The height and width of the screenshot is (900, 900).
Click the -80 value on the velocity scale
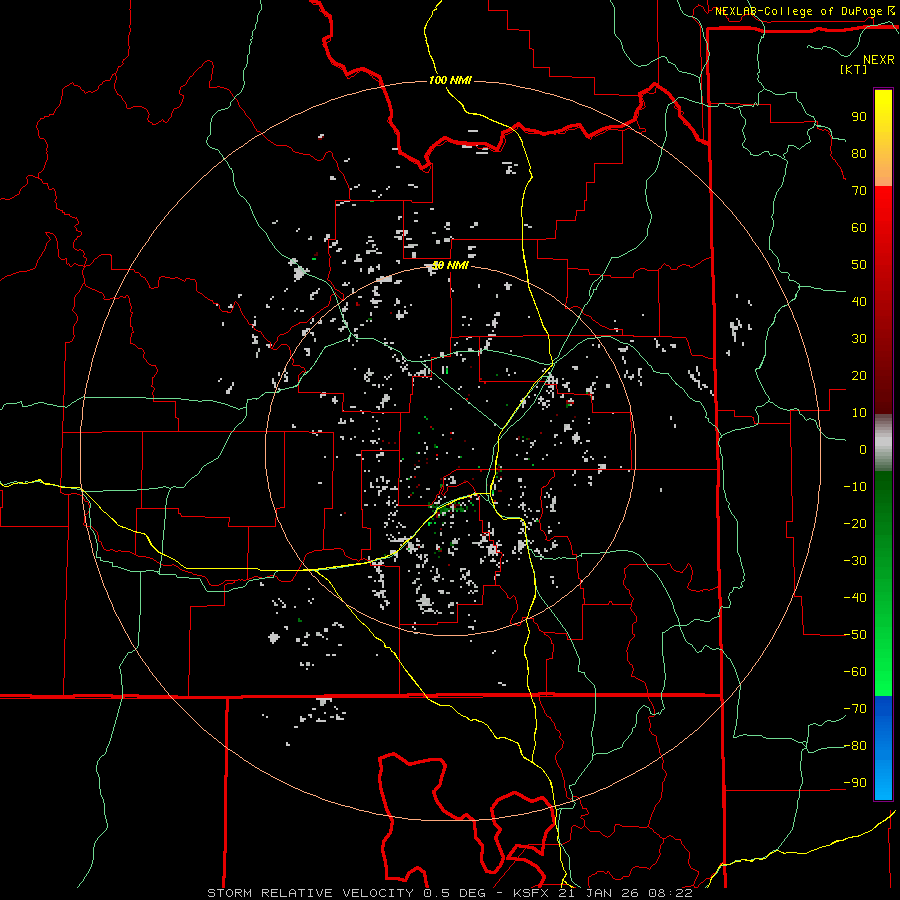pyautogui.click(x=855, y=746)
